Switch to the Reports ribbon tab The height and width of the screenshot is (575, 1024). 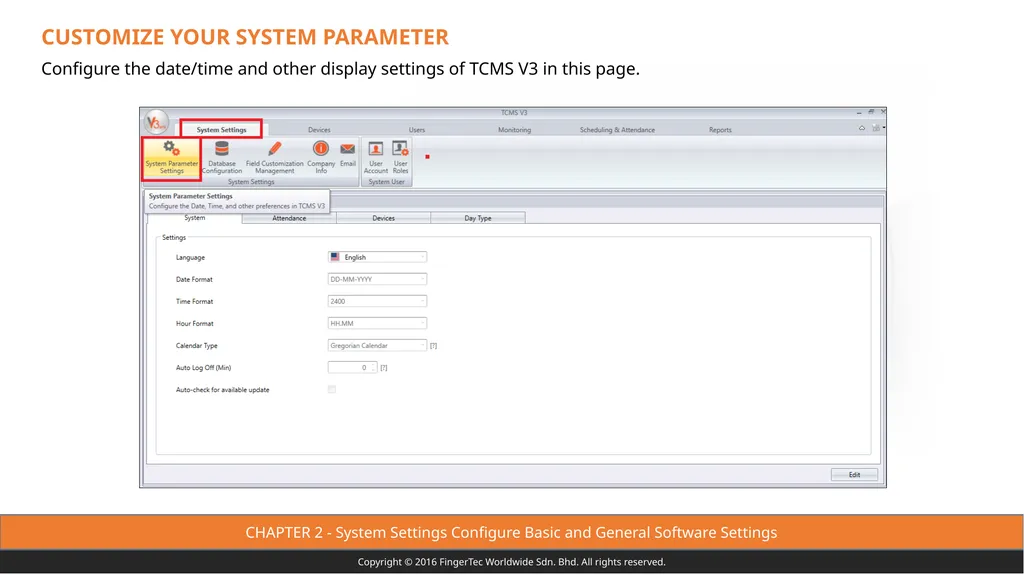click(x=720, y=130)
